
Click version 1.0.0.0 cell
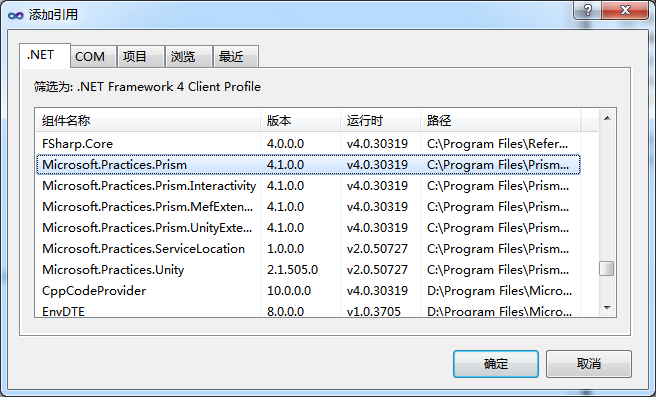(285, 249)
